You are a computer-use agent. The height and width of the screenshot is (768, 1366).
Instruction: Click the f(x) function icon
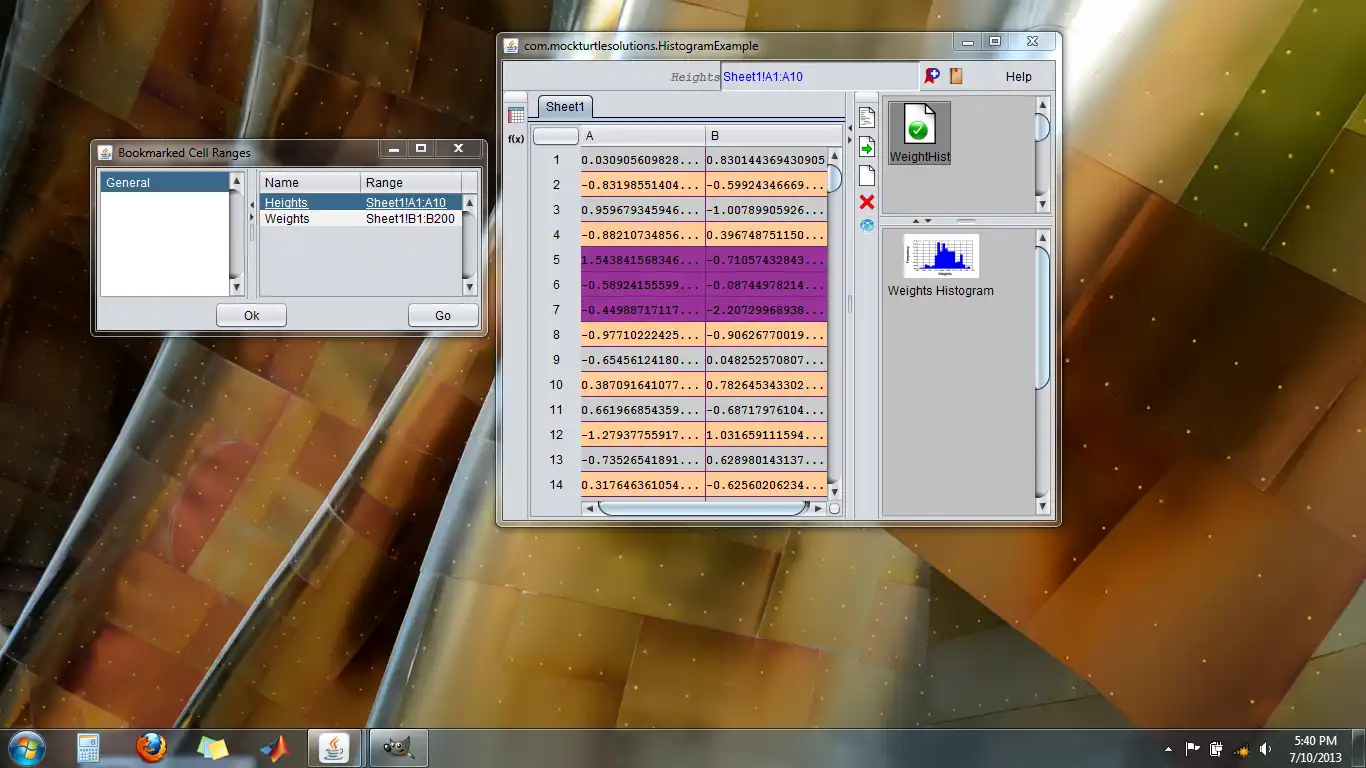click(516, 139)
